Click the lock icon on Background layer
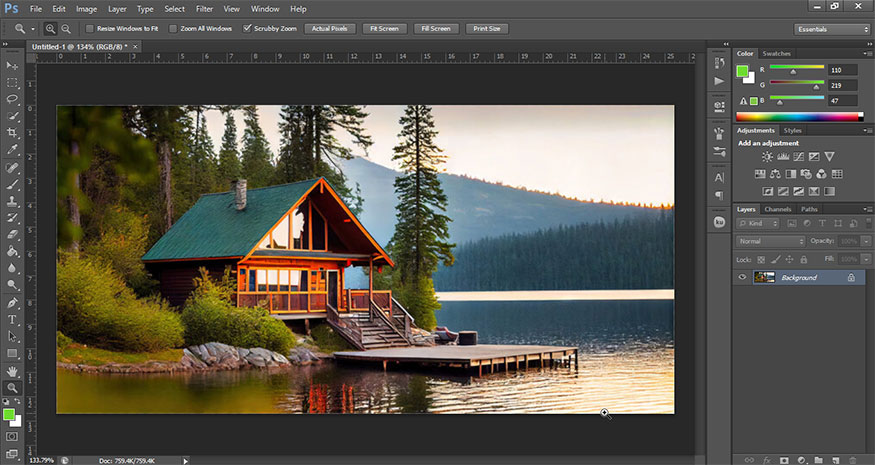This screenshot has width=875, height=465. [851, 277]
